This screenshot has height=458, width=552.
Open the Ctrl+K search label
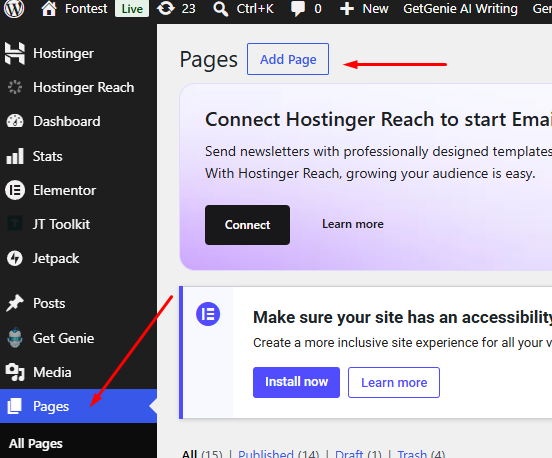coord(255,9)
